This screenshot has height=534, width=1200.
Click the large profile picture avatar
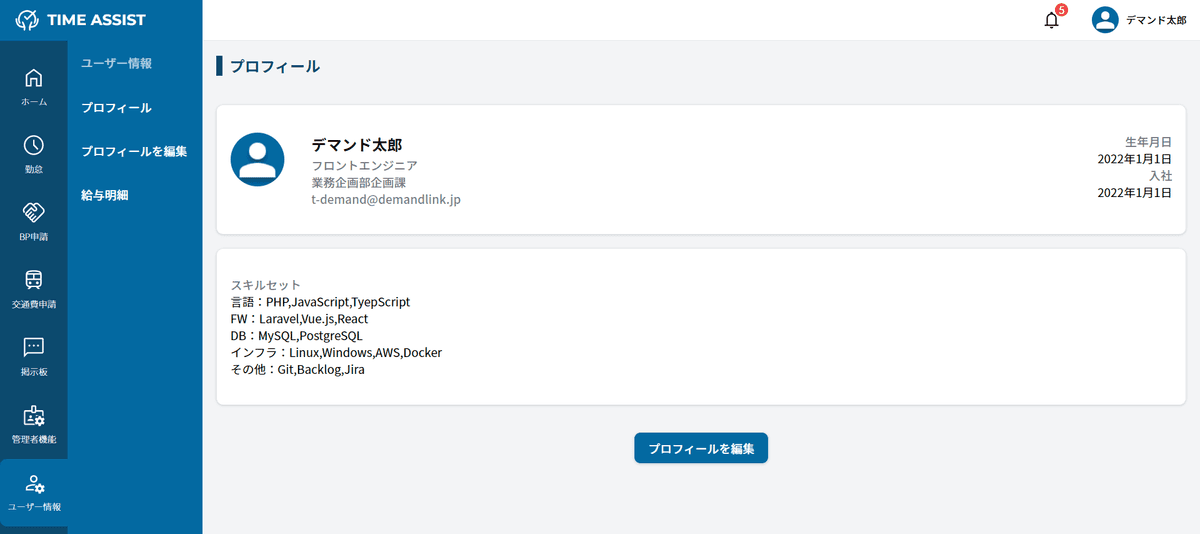point(258,159)
